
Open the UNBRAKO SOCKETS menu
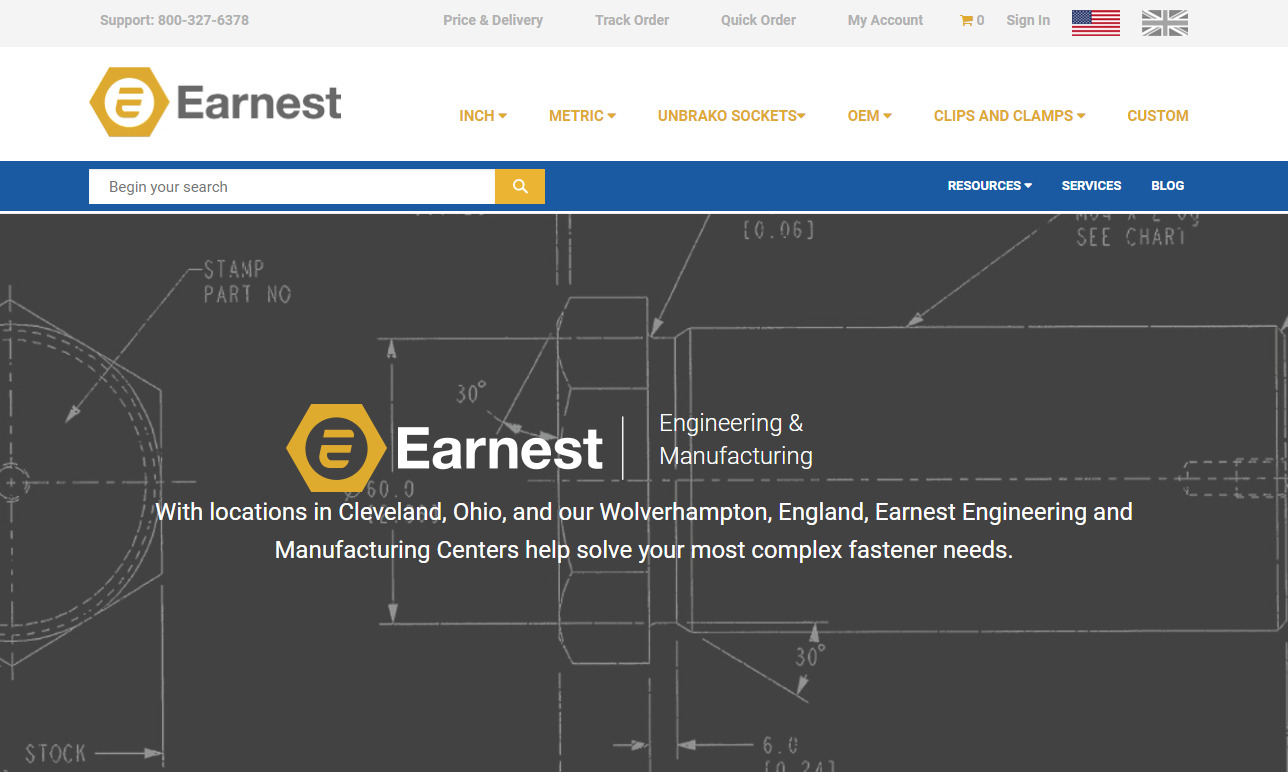730,115
